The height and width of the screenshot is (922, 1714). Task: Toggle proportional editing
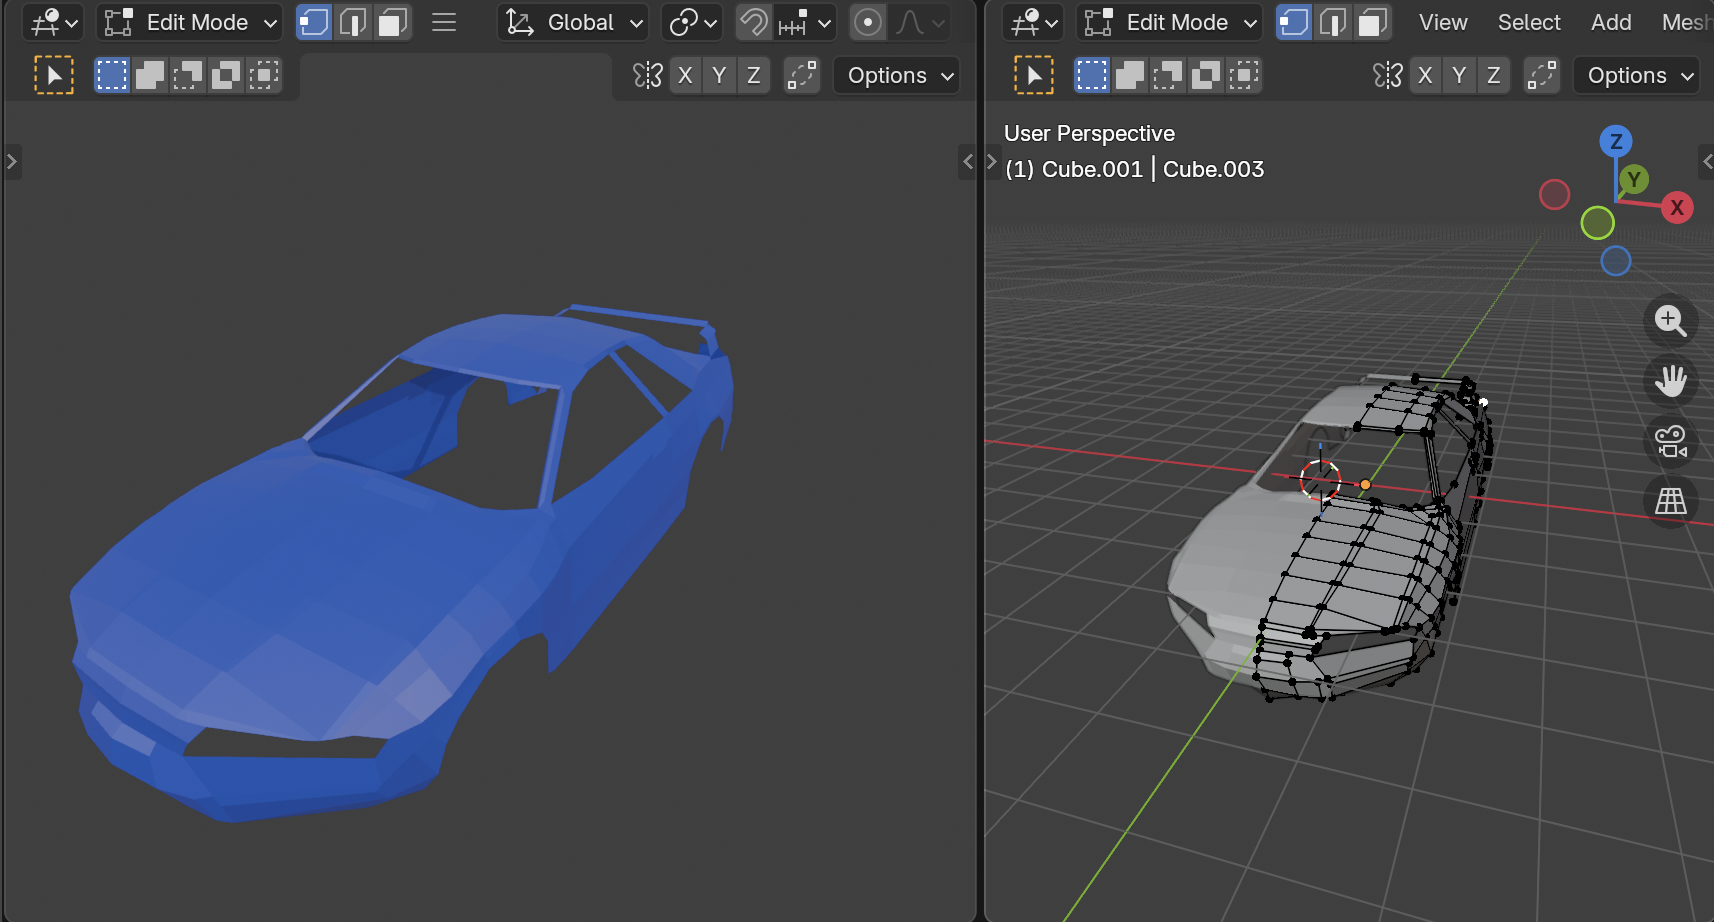pos(868,22)
